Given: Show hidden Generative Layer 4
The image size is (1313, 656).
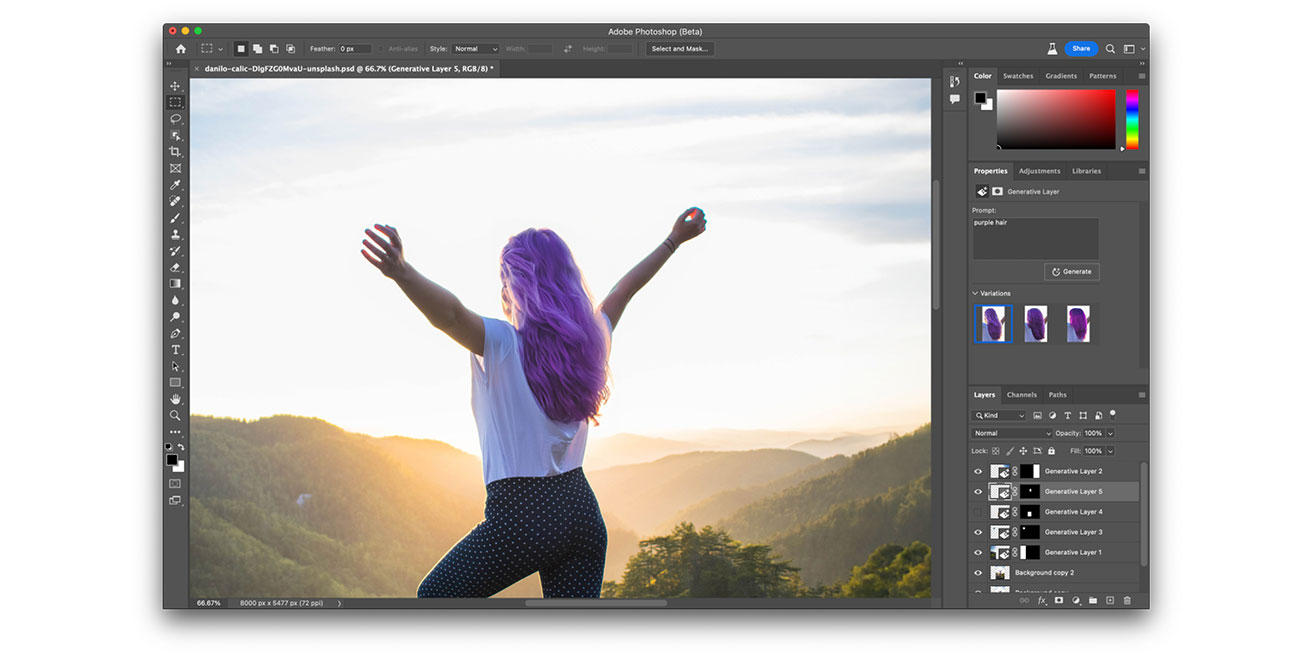Looking at the screenshot, I should (978, 511).
